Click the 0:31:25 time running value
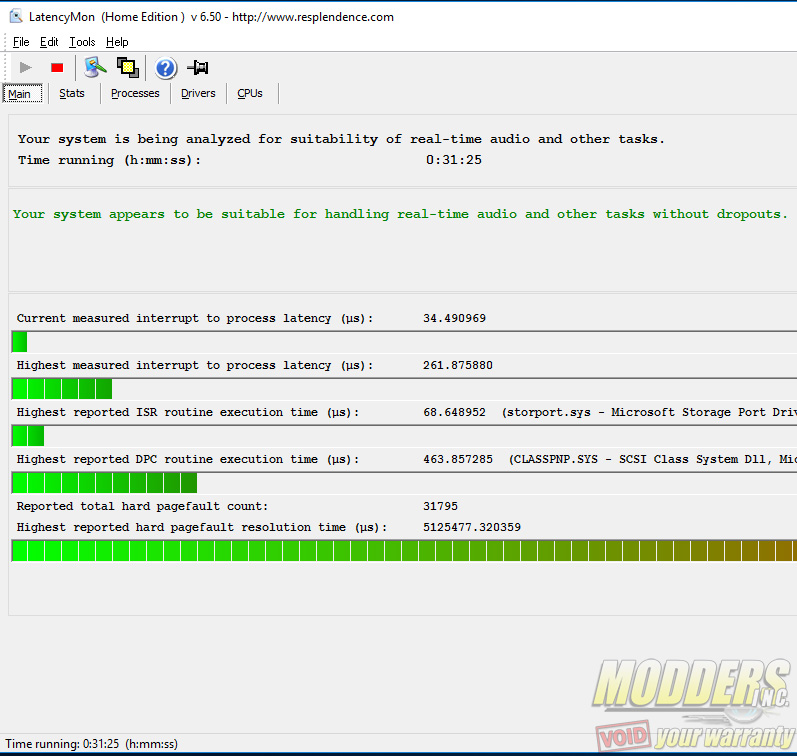Screen dimensions: 797x756 pos(453,160)
